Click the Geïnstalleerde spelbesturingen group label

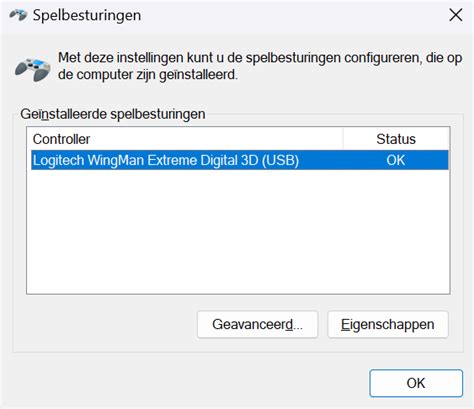click(113, 114)
